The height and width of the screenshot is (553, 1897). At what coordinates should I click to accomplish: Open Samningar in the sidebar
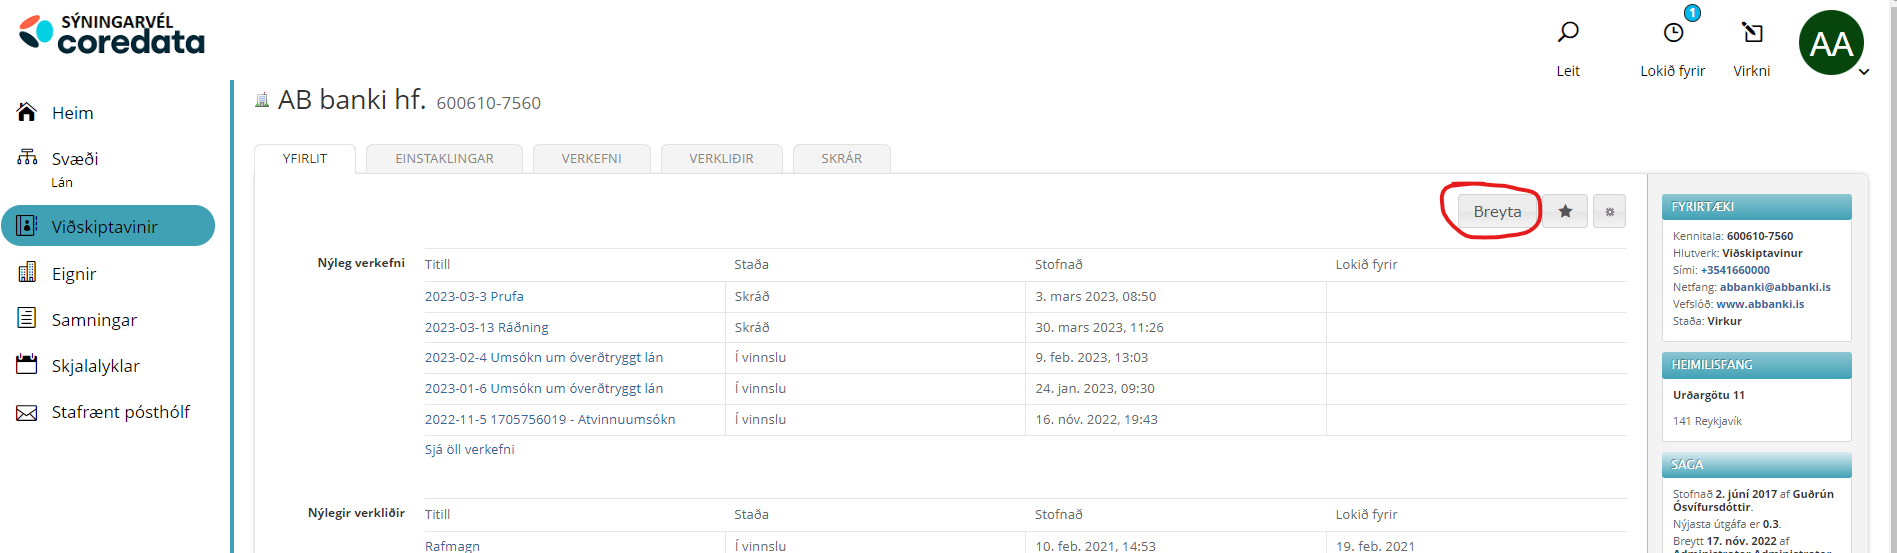point(94,320)
